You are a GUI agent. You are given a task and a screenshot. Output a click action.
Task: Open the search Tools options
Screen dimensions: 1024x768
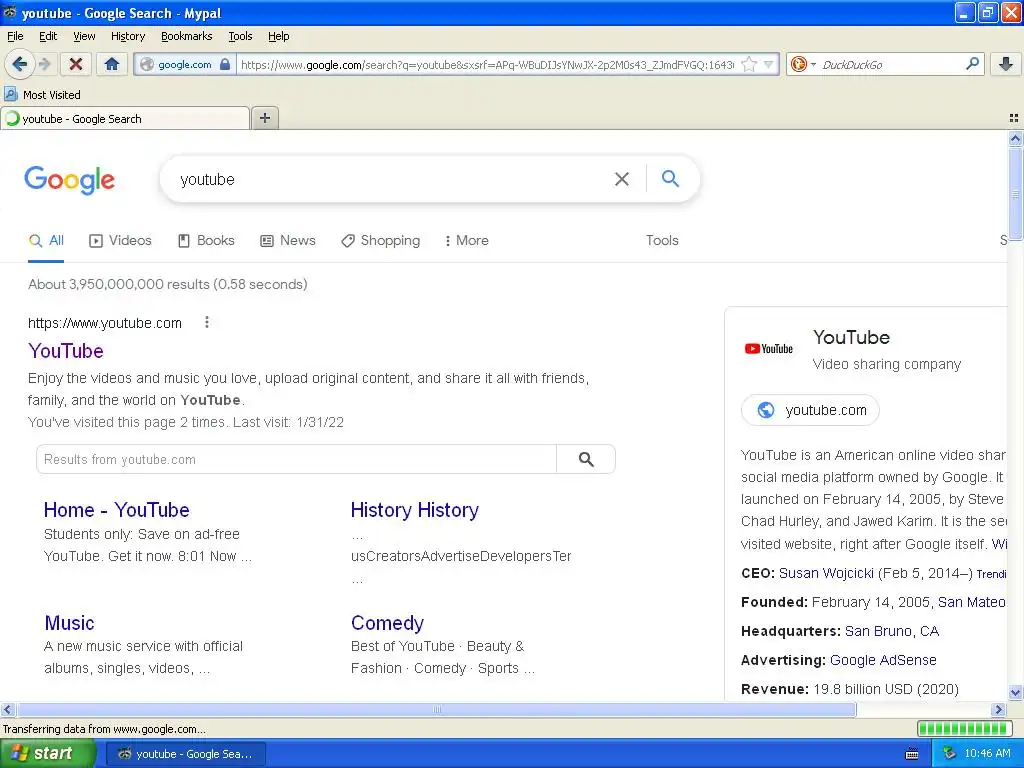[x=662, y=240]
